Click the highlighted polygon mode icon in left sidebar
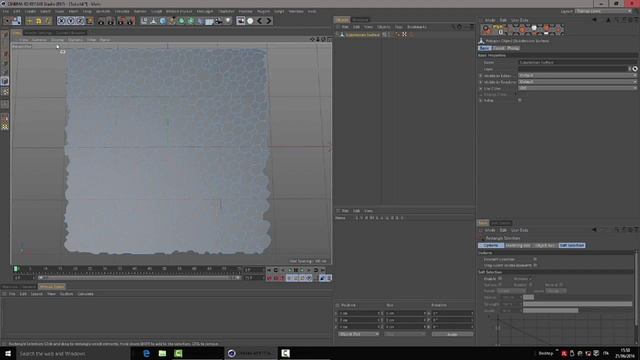Image resolution: width=640 pixels, height=360 pixels. tap(4, 81)
